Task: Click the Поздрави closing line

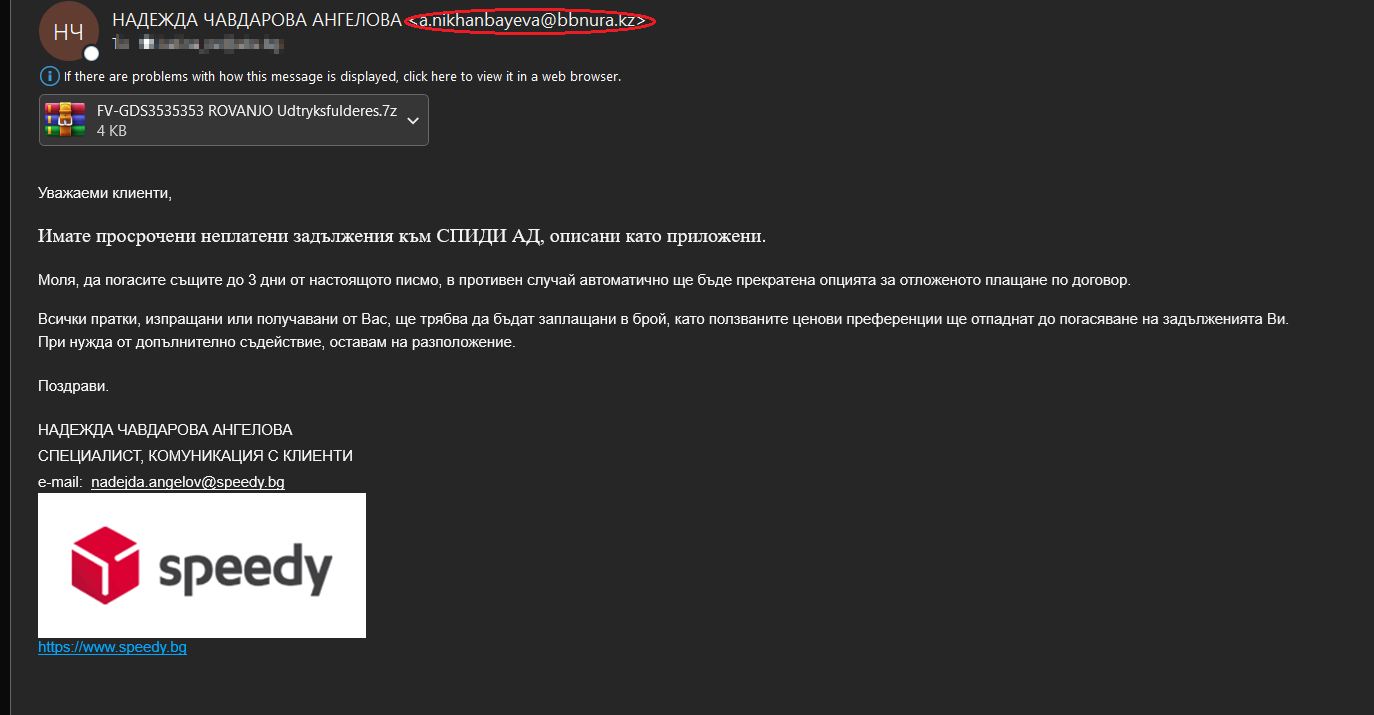Action: (x=73, y=385)
